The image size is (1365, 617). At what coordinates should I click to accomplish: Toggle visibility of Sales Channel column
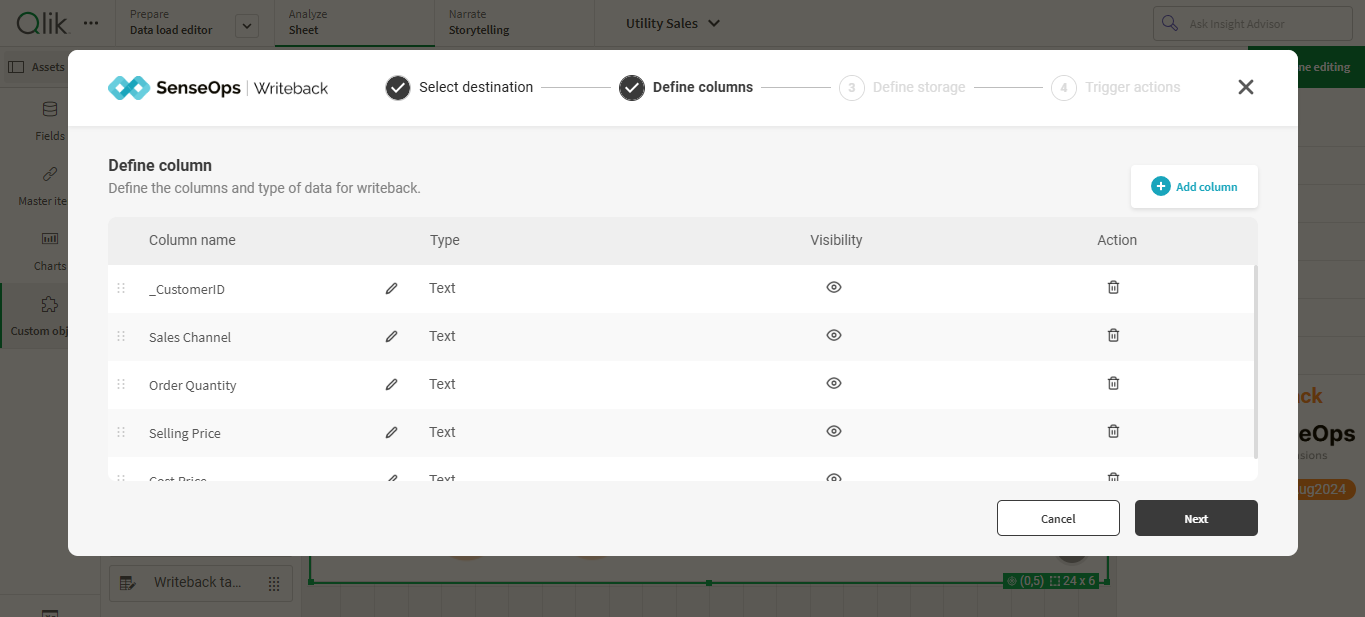[x=834, y=335]
